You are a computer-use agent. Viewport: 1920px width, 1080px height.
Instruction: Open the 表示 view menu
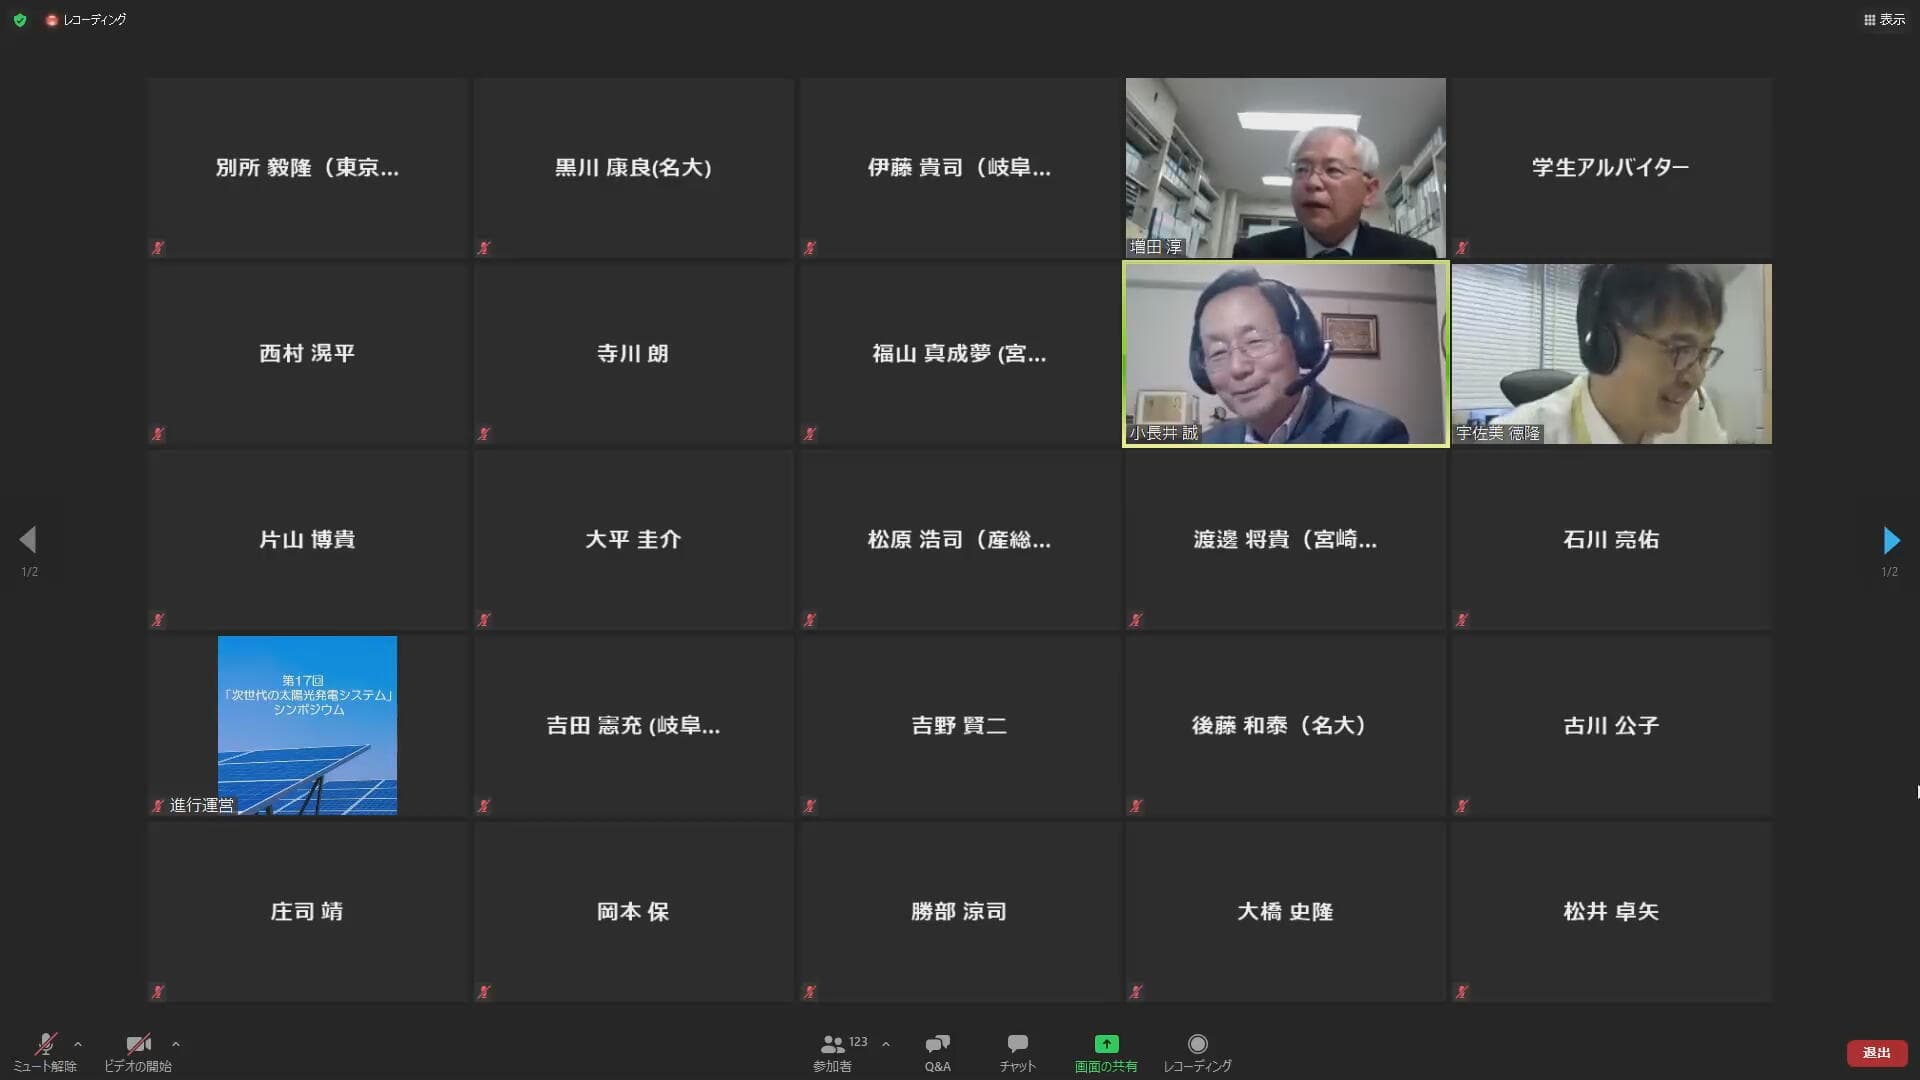tap(1884, 20)
